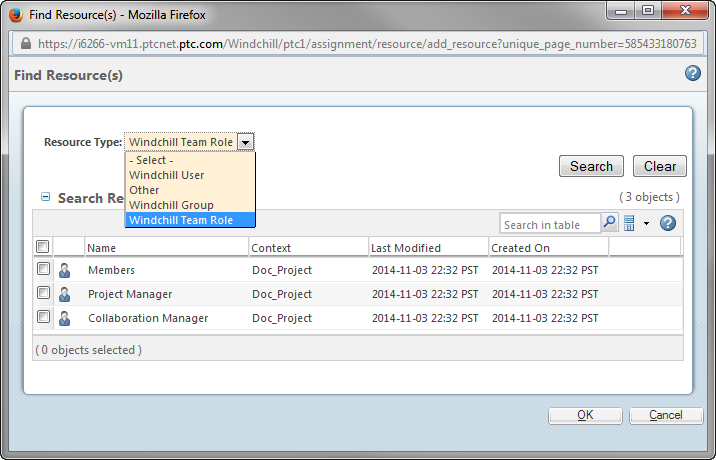Click the Cancel button
Image resolution: width=716 pixels, height=460 pixels.
666,415
